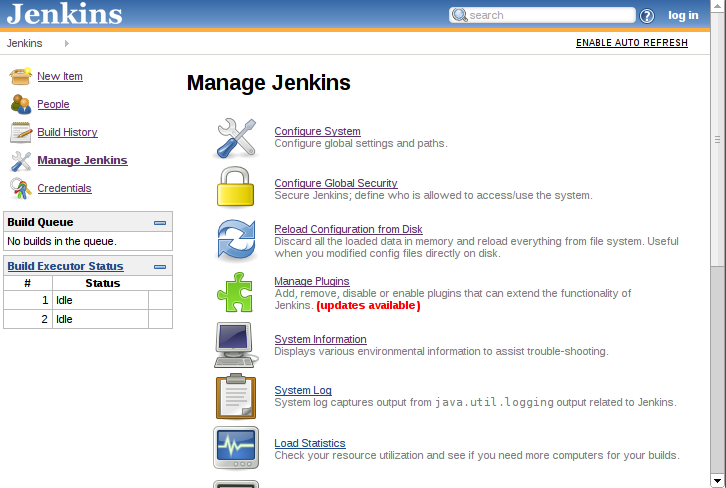
Task: Click 'No builds in the queue.' text
Action: (62, 241)
